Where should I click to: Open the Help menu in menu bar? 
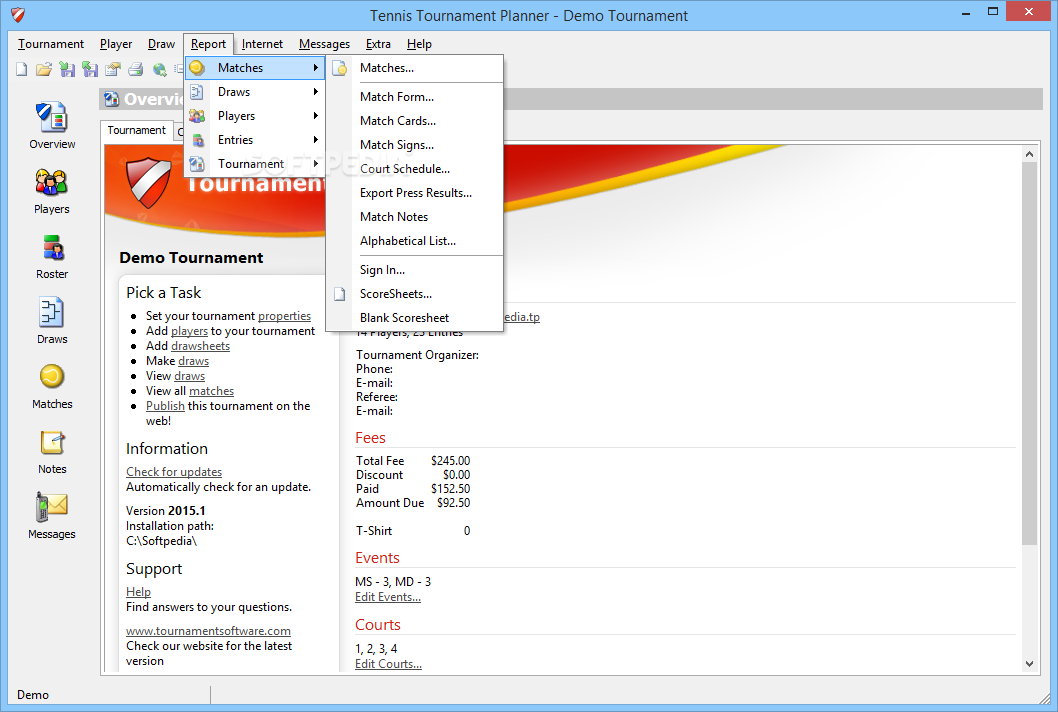point(419,44)
